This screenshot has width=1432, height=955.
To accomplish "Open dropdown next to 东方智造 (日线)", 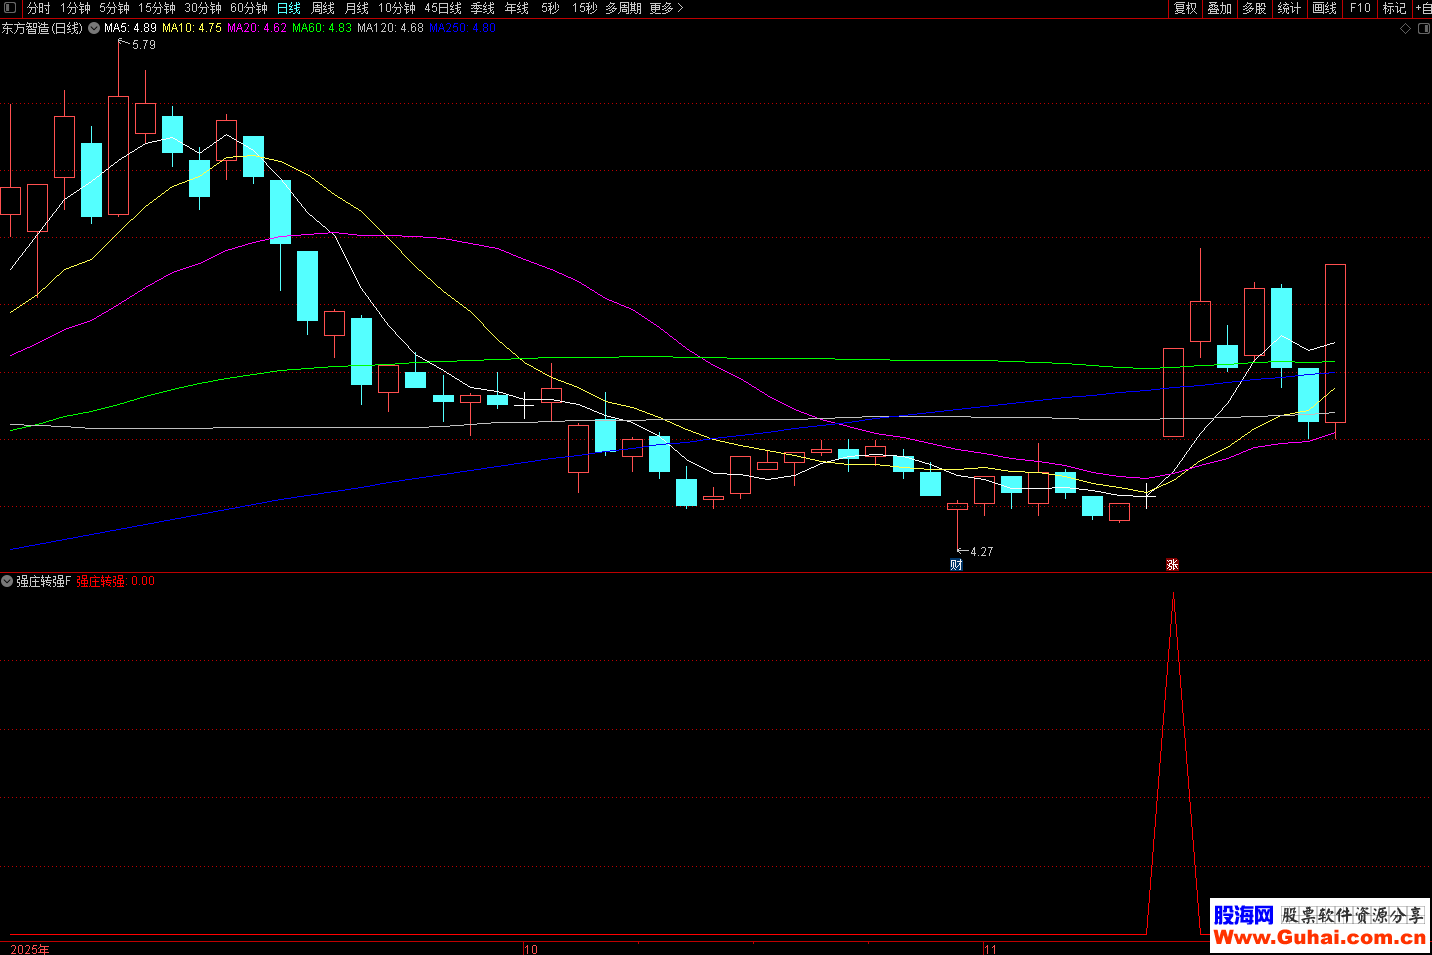I will click(x=94, y=29).
